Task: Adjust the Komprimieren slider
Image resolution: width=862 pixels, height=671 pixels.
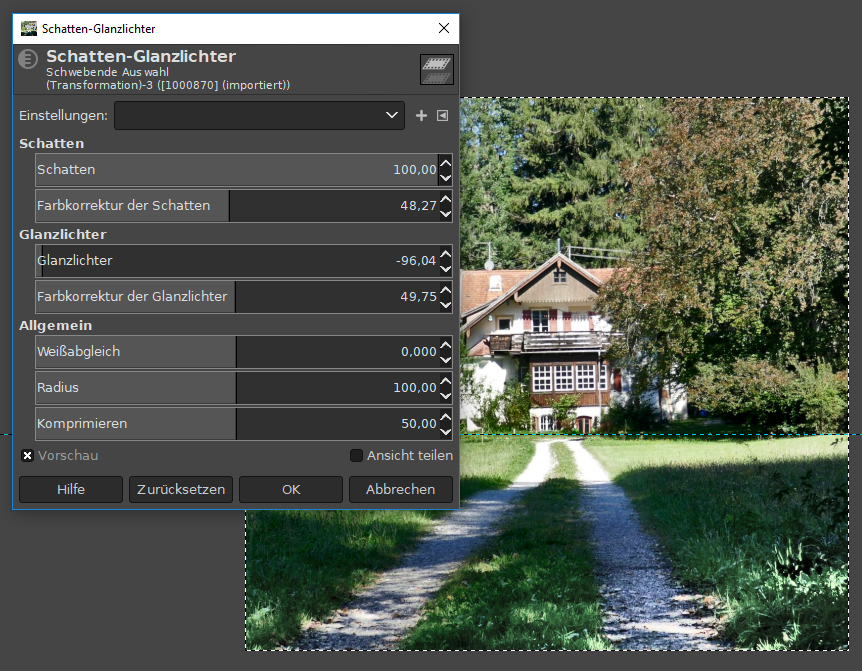Action: 237,424
